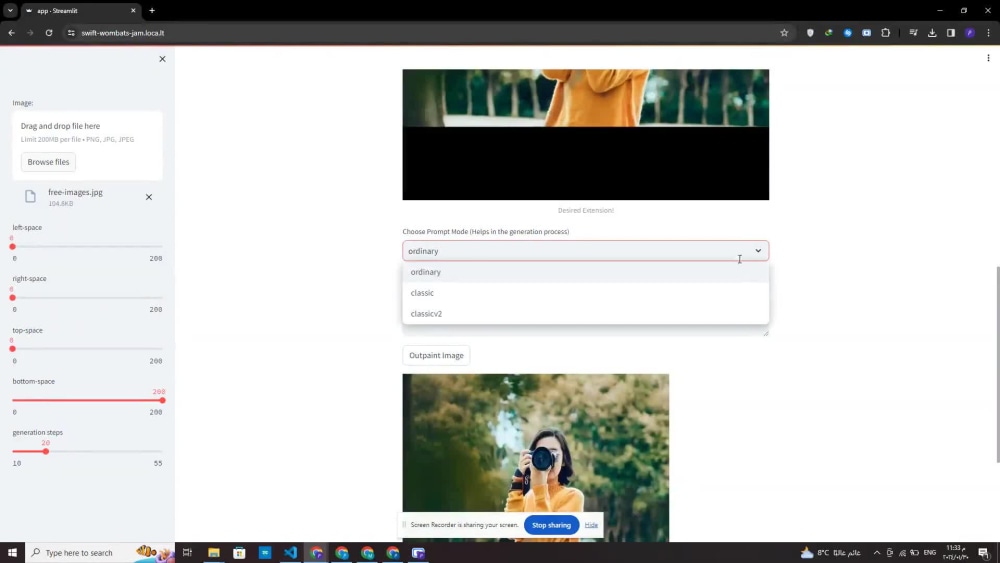
Task: Click the bottom-space slider handle
Action: pyautogui.click(x=162, y=400)
